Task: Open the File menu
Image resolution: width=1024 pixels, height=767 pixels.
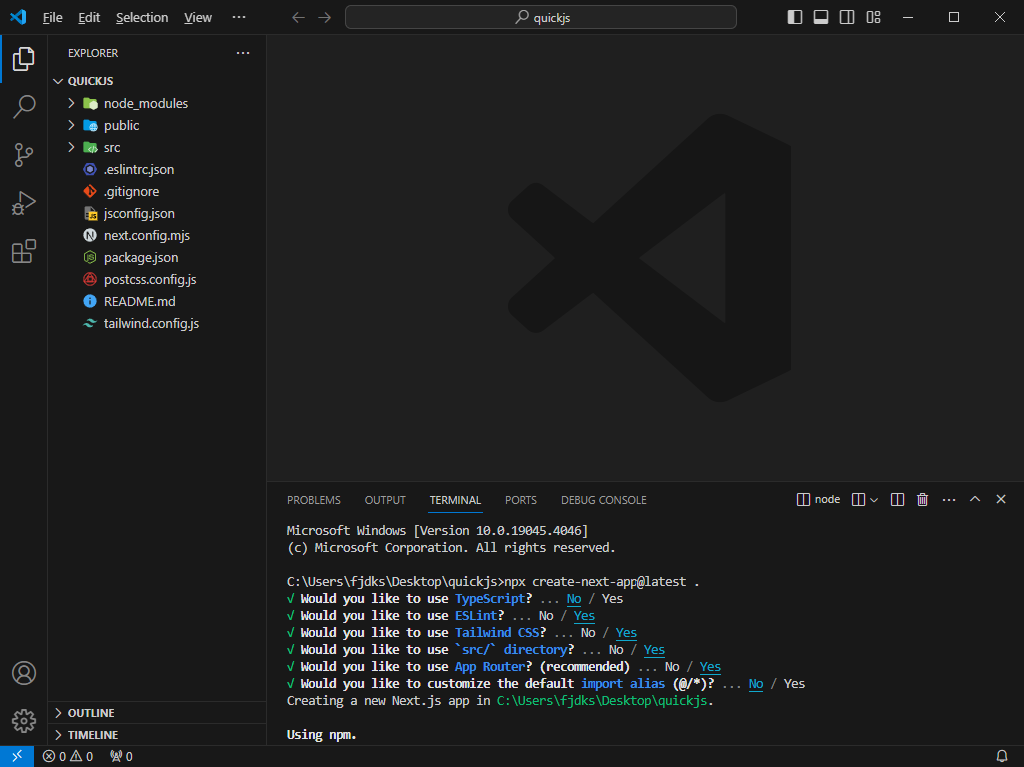Action: point(52,18)
